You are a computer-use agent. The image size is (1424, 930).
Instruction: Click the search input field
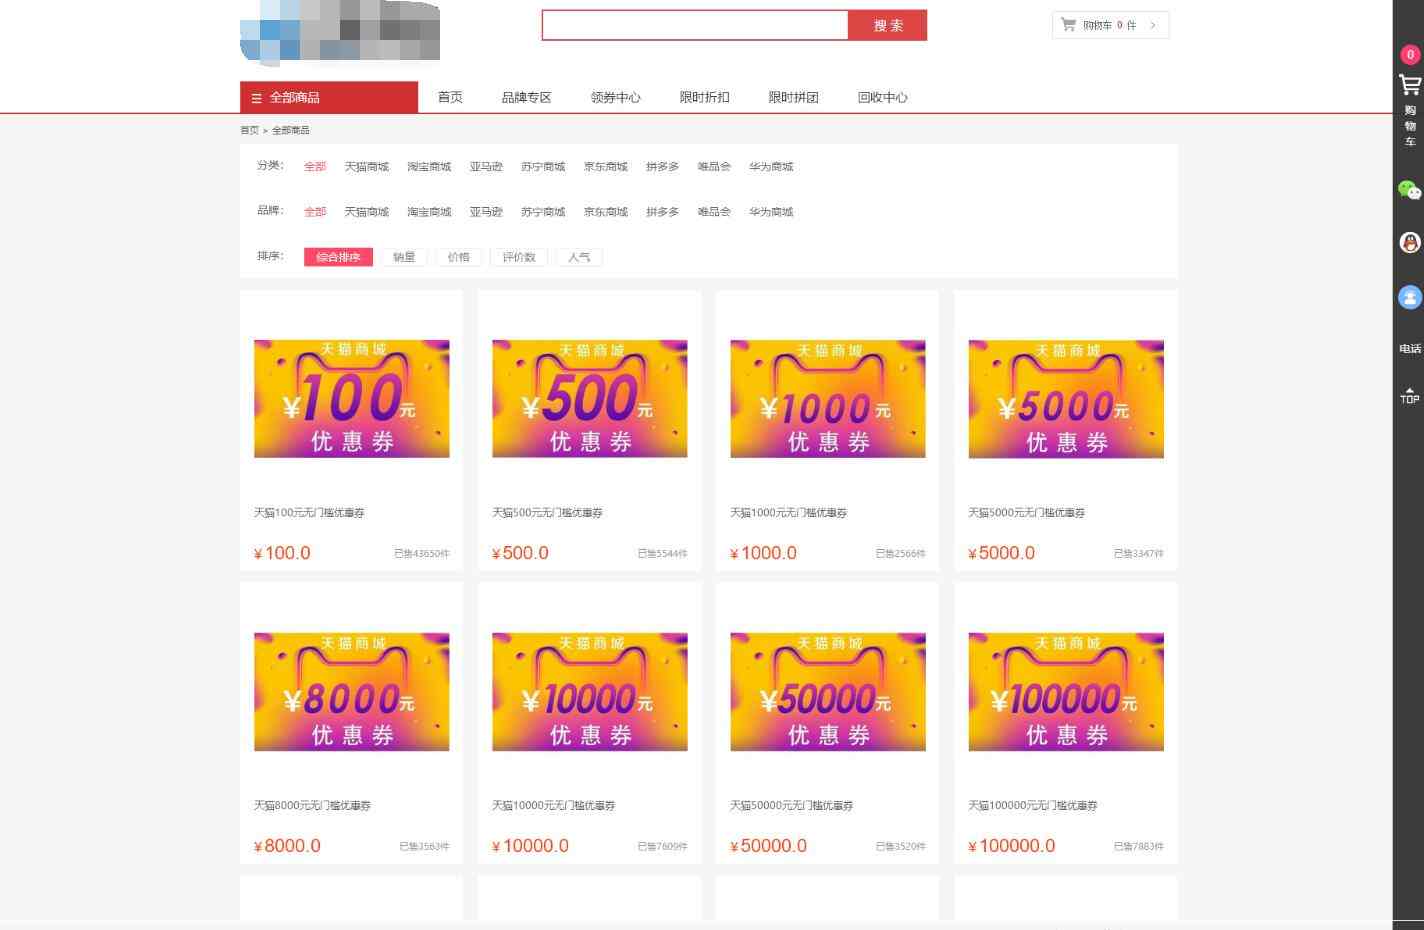pyautogui.click(x=694, y=25)
